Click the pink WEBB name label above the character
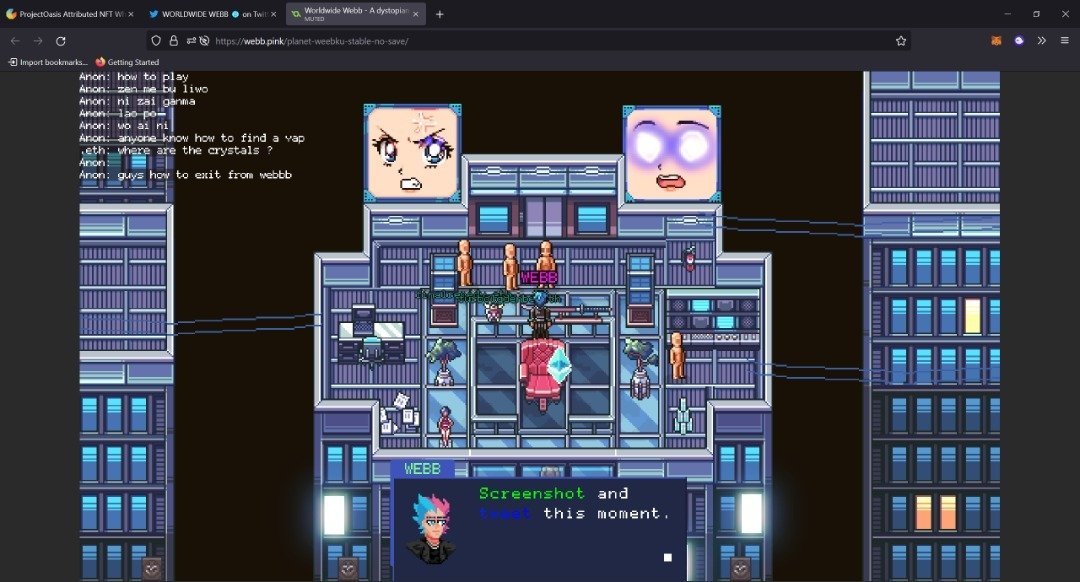This screenshot has width=1080, height=582. click(x=539, y=278)
